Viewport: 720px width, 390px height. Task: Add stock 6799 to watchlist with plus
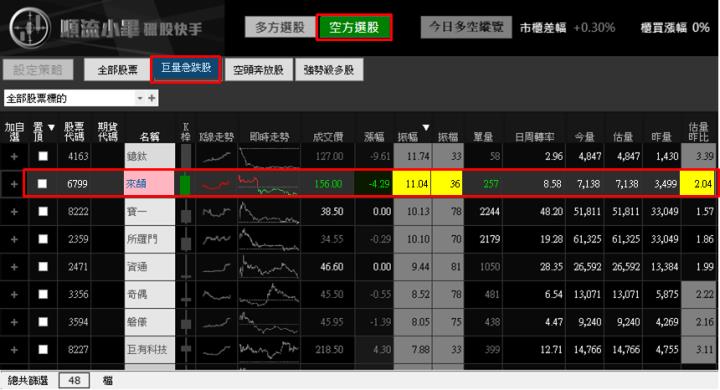click(x=14, y=184)
